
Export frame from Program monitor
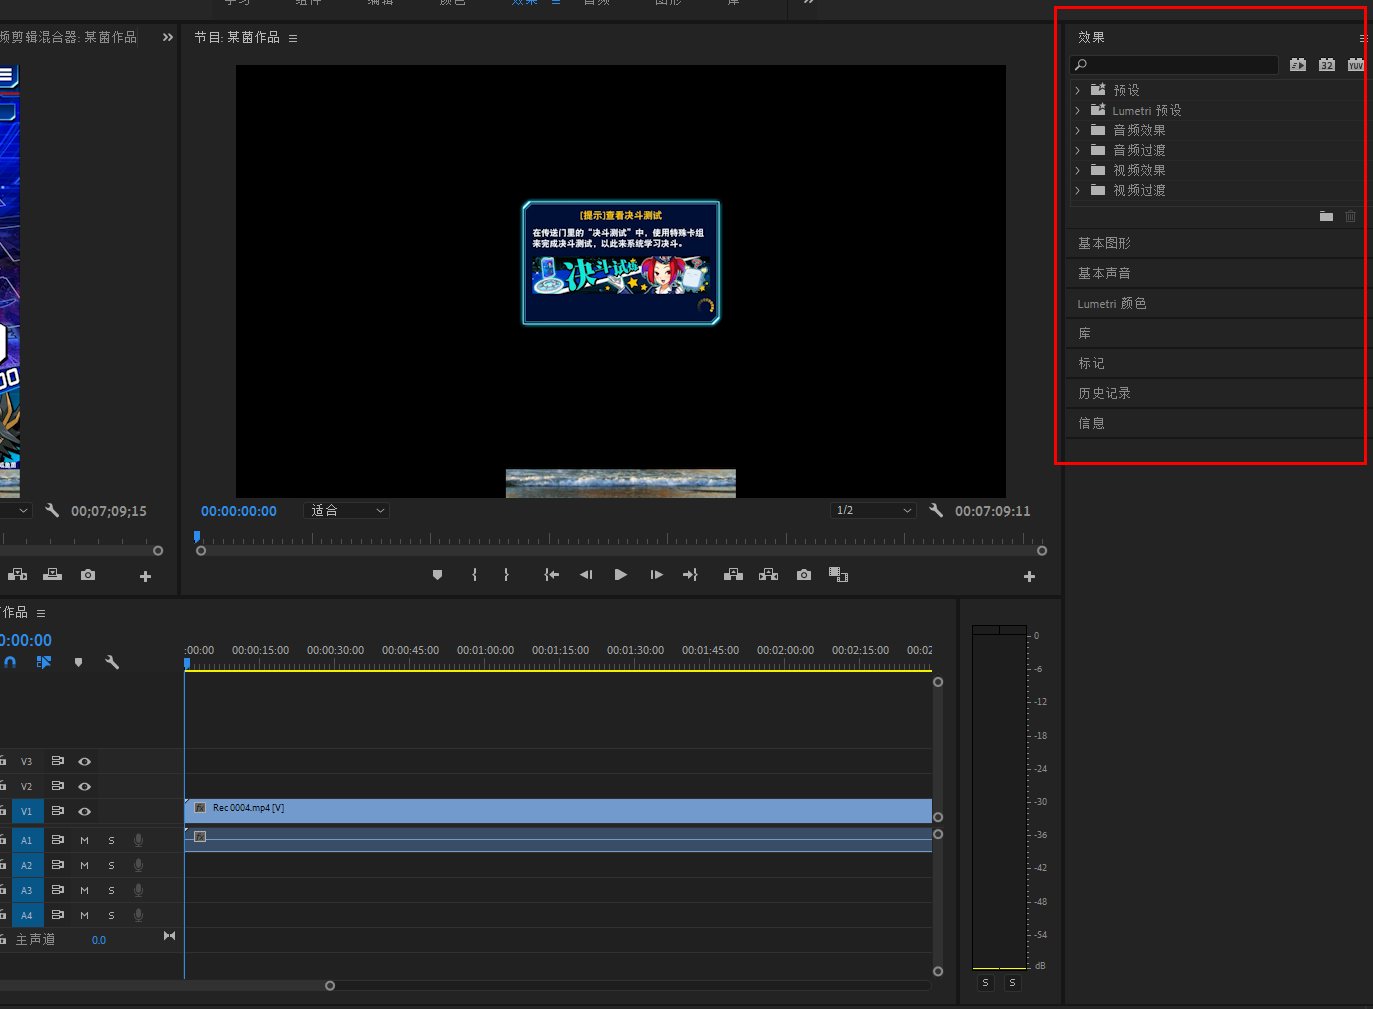click(x=804, y=575)
